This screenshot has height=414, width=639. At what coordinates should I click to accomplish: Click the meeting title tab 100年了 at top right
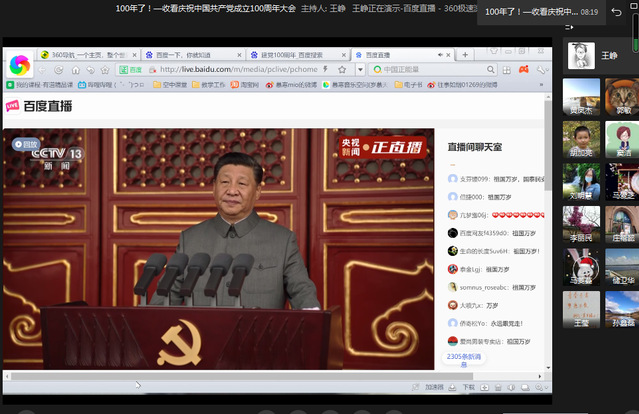tap(541, 12)
